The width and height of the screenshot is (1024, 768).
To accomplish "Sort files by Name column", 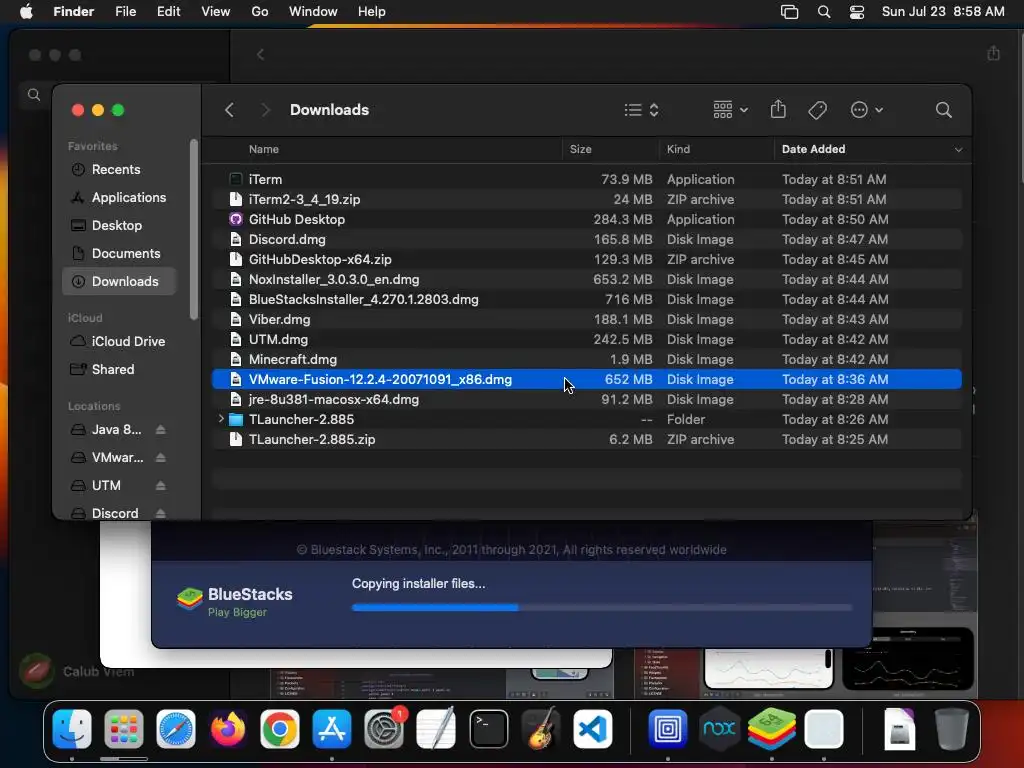I will pos(263,150).
